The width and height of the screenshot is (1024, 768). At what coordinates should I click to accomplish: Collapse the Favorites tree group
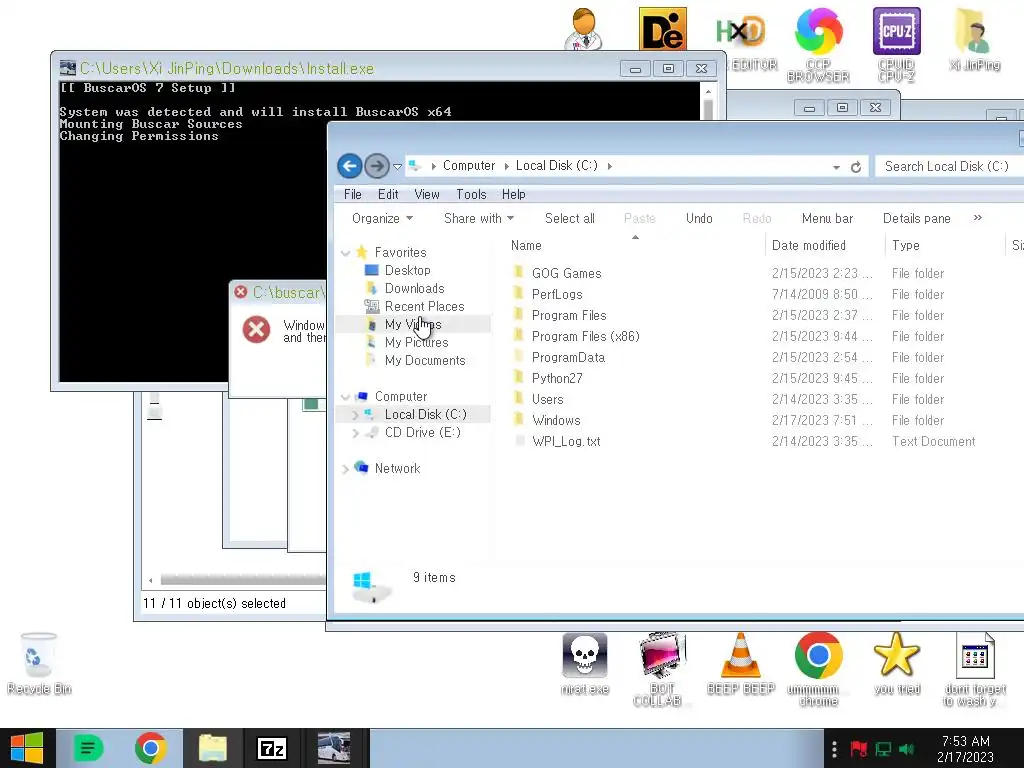coord(345,253)
